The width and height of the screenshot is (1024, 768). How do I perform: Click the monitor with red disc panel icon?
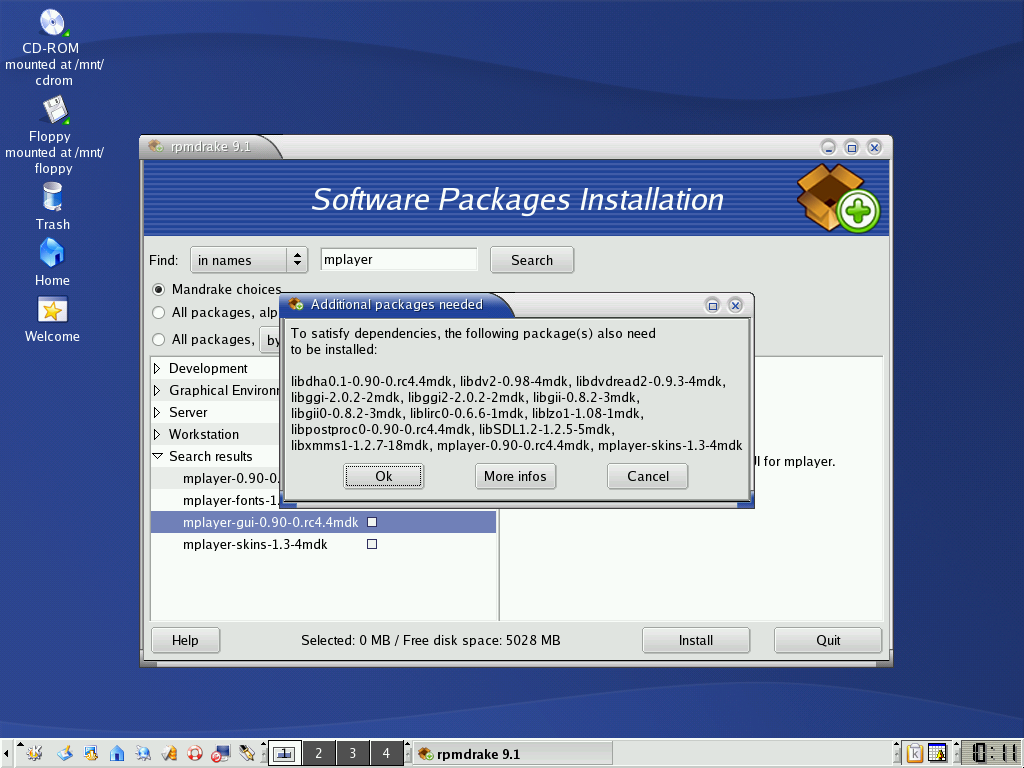coord(221,754)
